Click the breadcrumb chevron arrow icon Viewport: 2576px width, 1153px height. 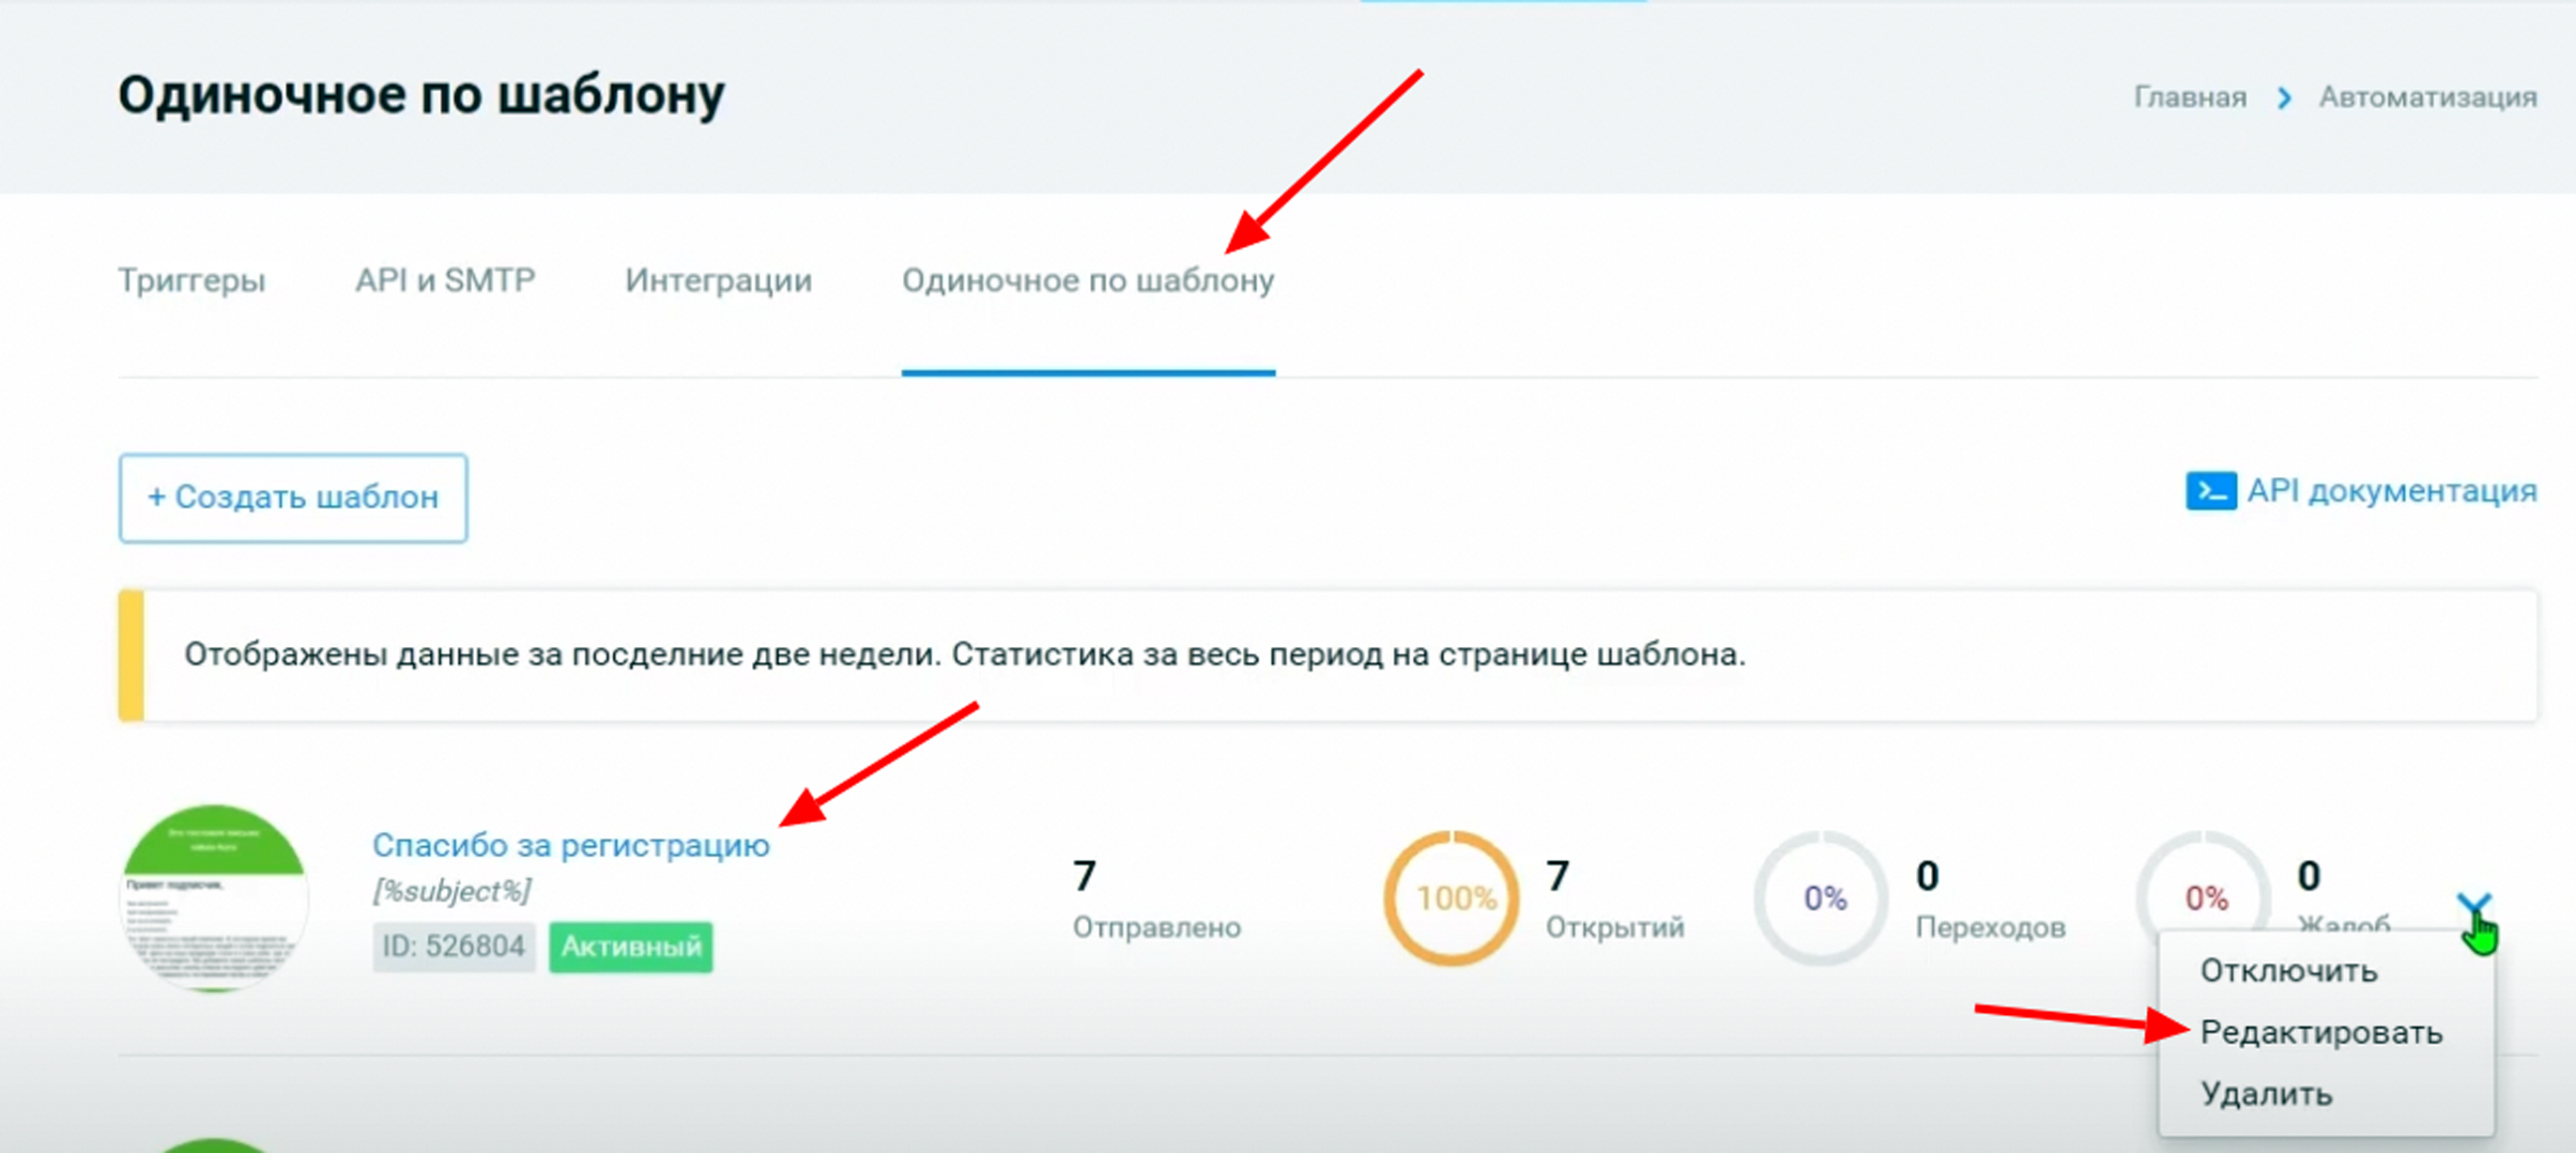point(2284,98)
